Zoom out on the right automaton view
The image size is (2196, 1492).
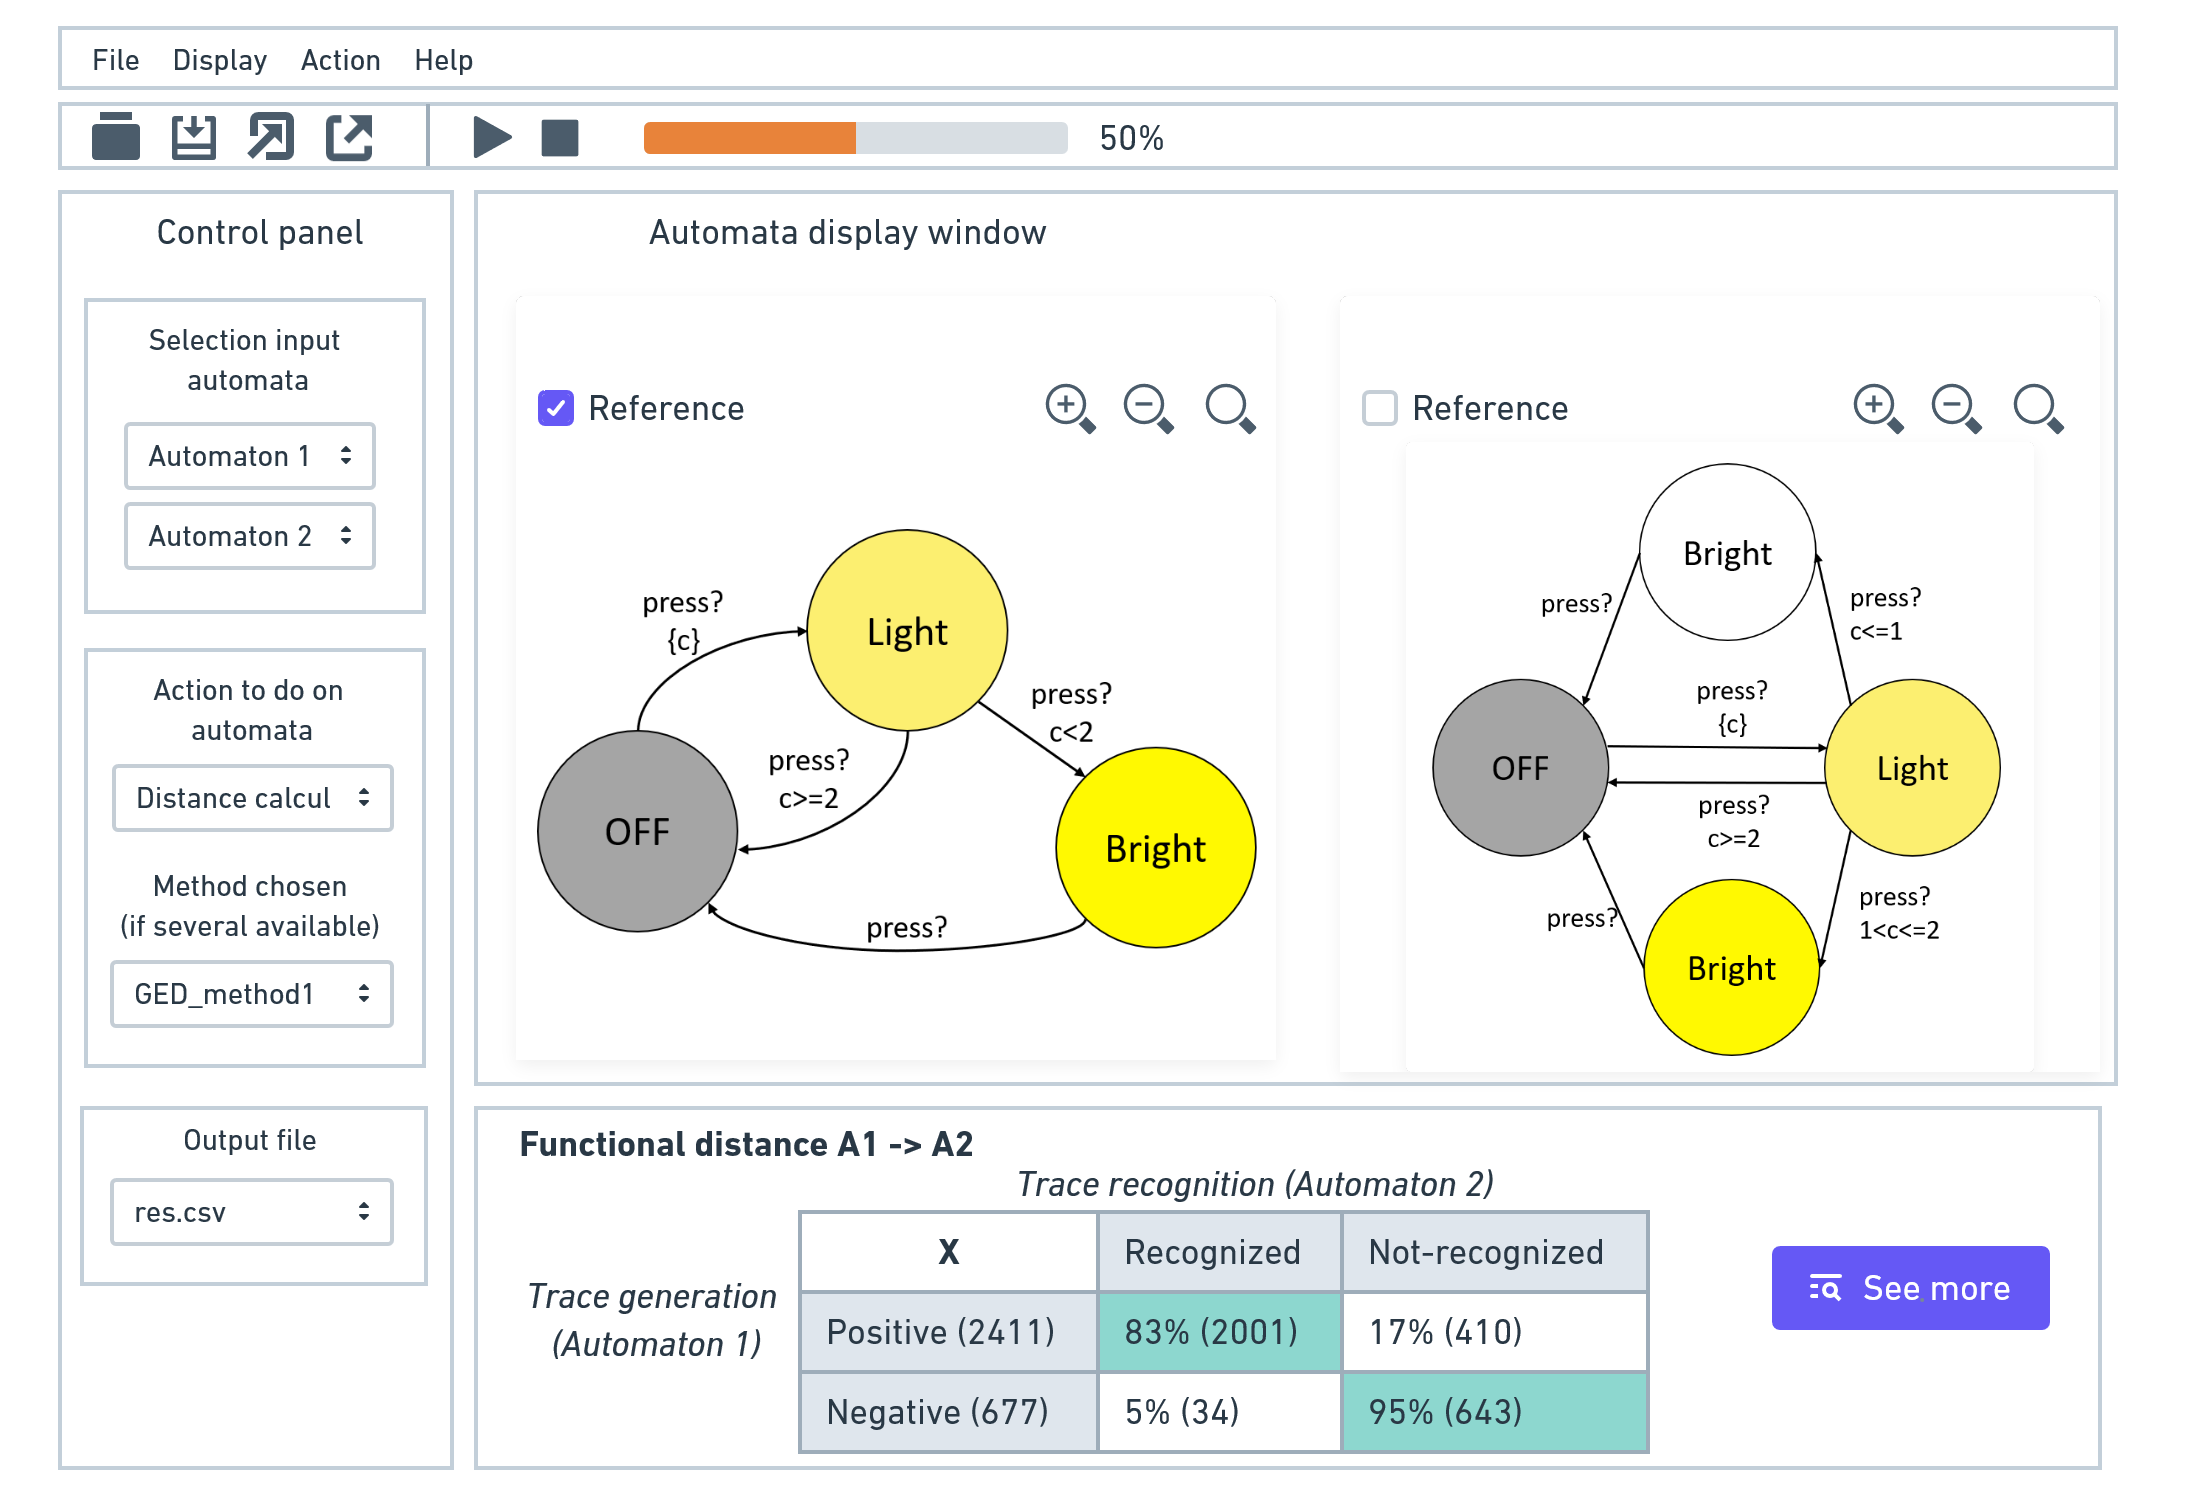pos(1956,408)
